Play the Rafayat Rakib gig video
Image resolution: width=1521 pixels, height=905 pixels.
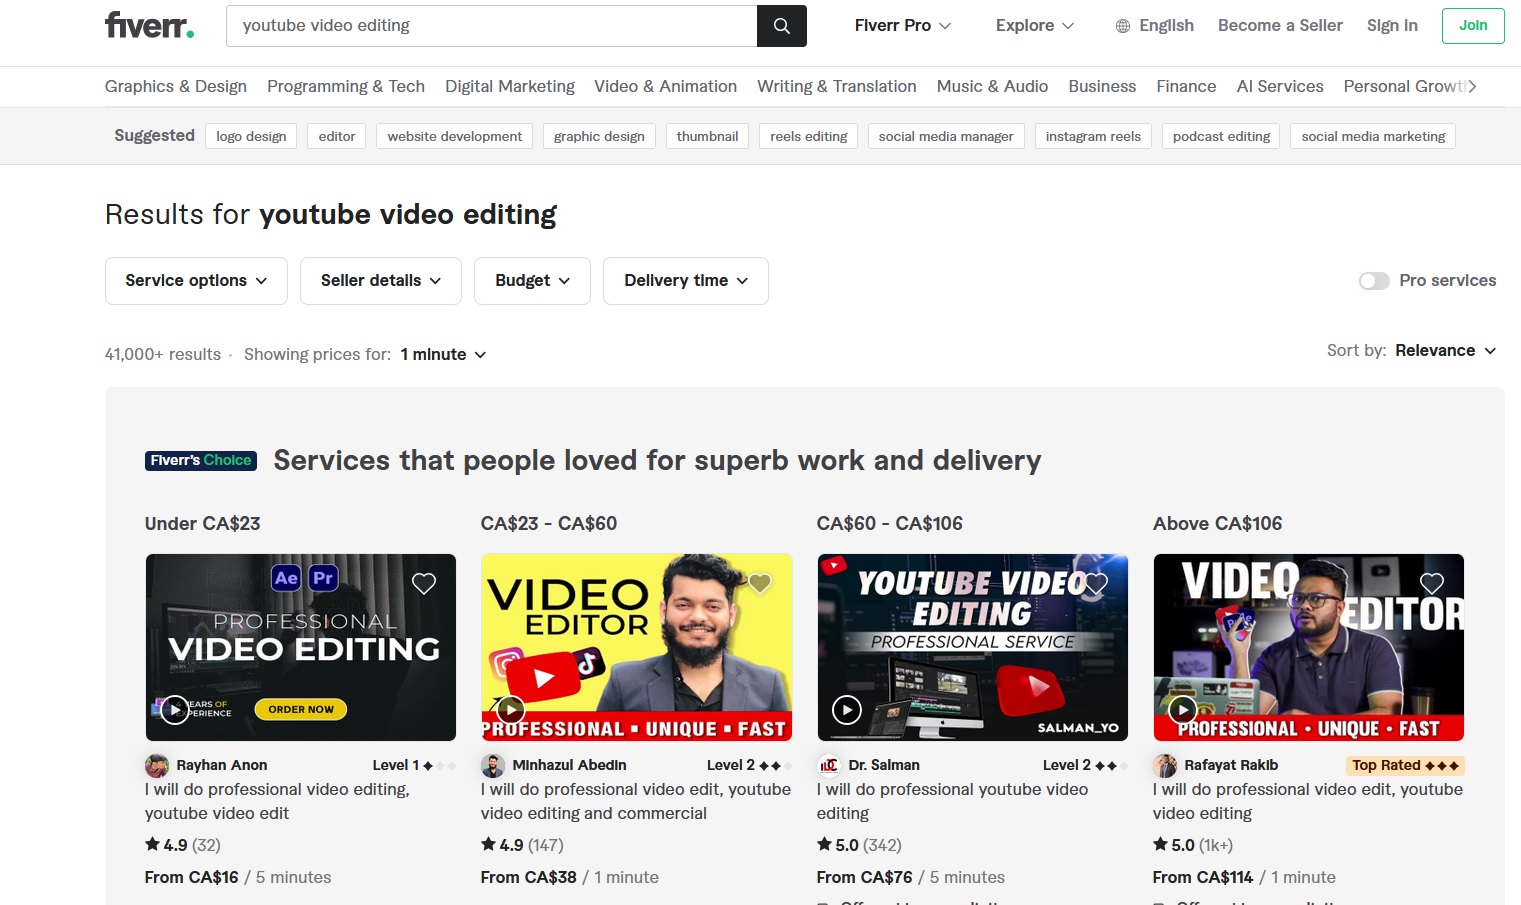pos(1183,710)
